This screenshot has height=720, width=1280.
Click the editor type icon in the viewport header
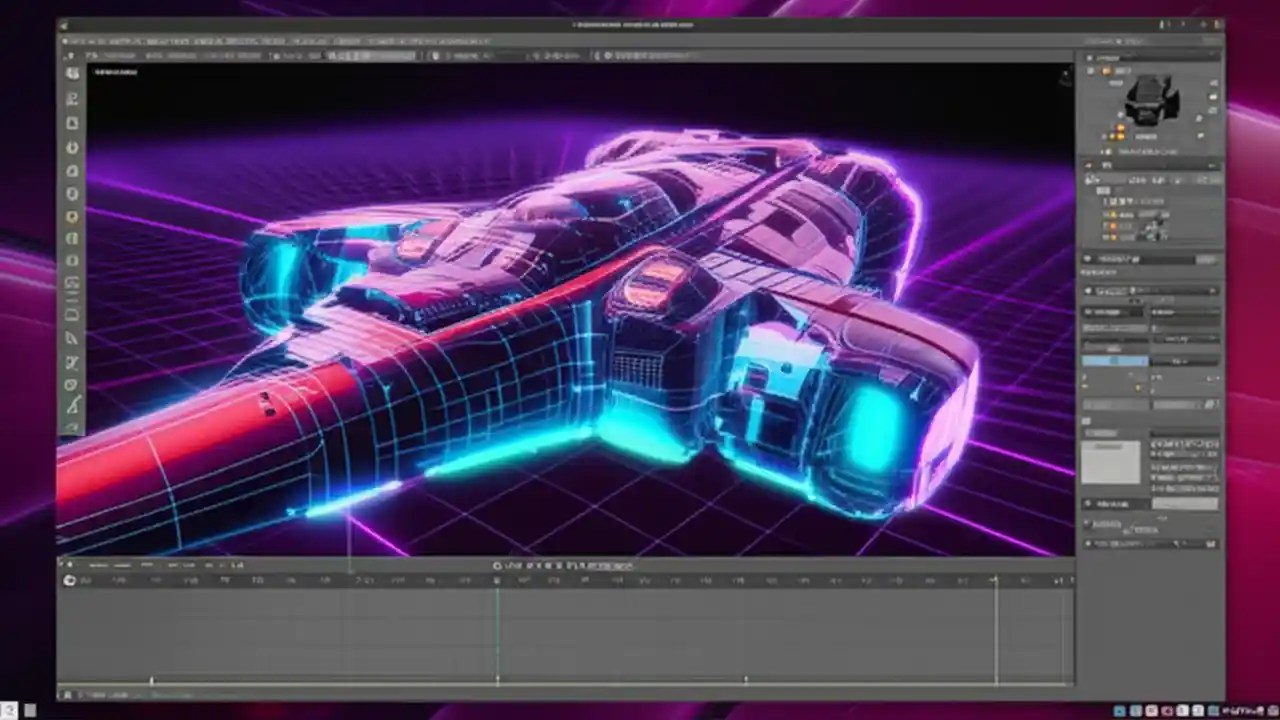68,56
